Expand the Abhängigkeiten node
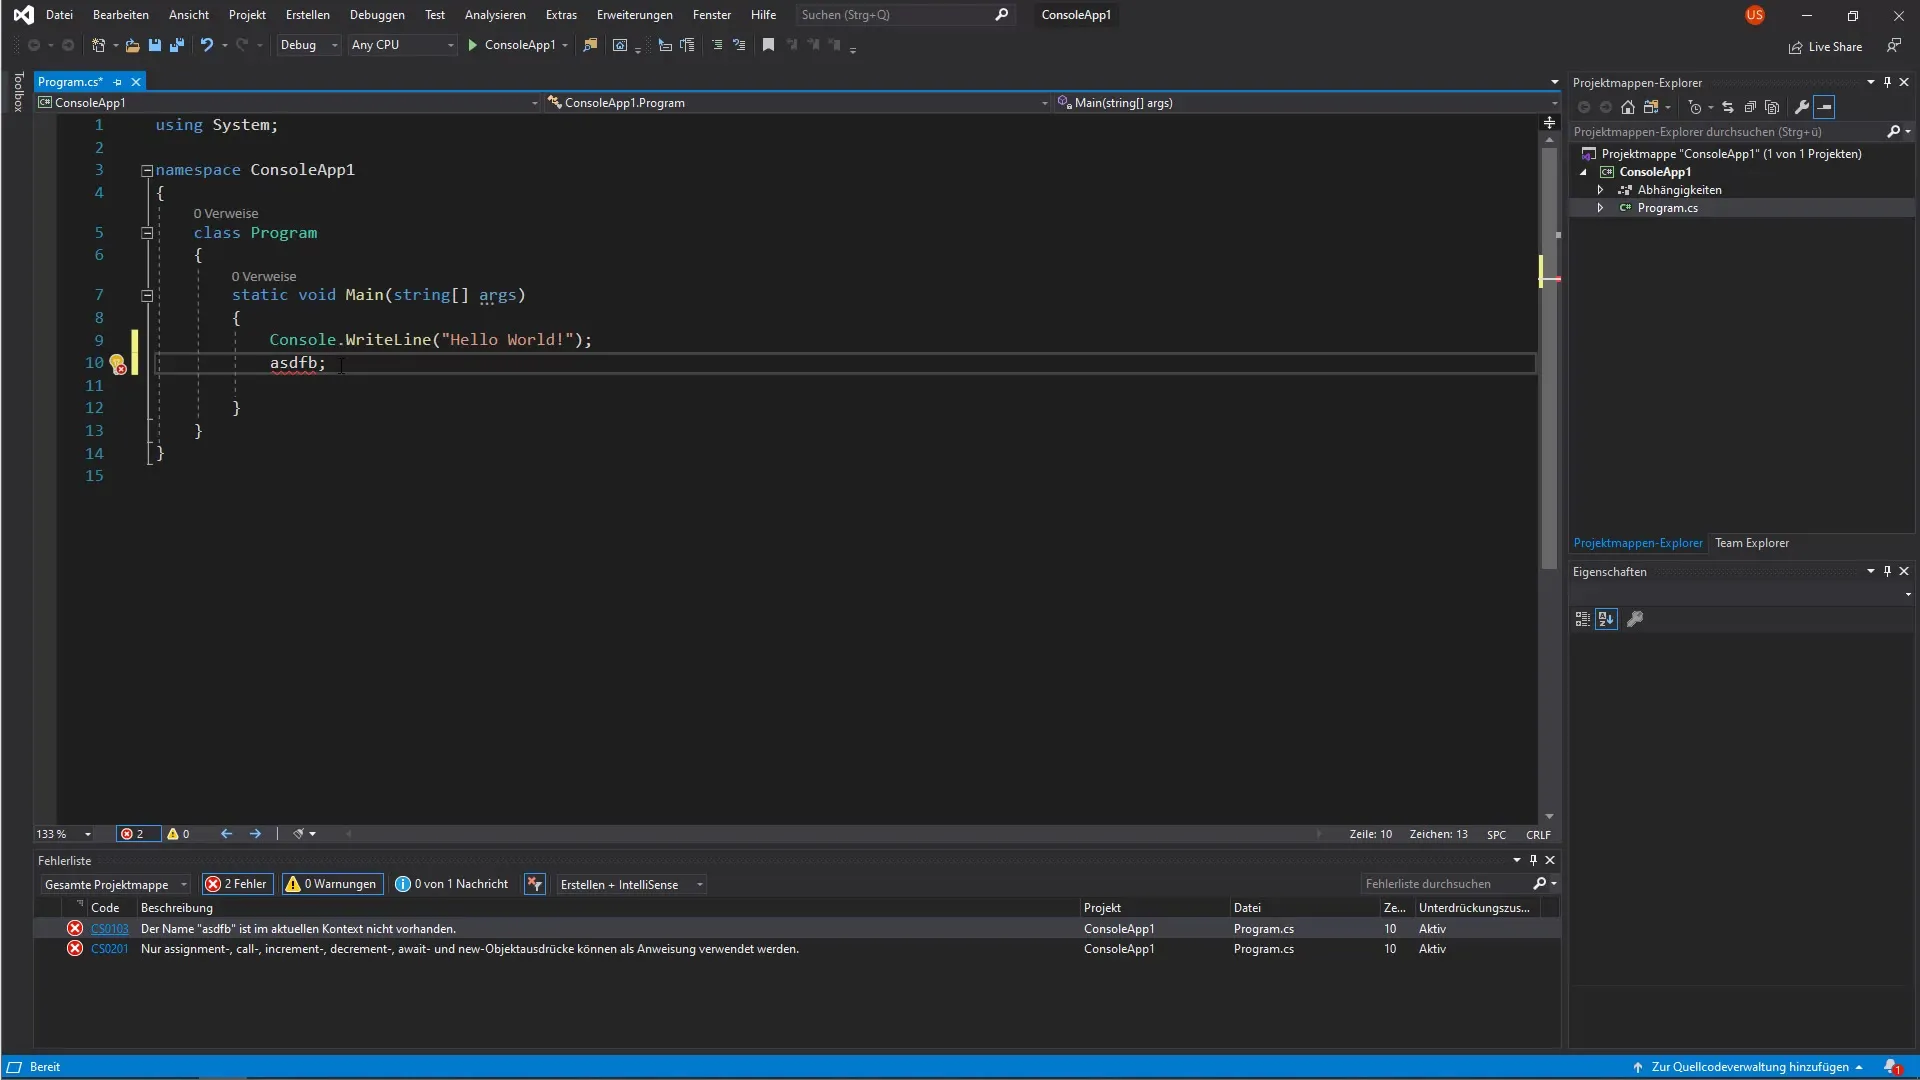Viewport: 1920px width, 1080px height. (1601, 190)
